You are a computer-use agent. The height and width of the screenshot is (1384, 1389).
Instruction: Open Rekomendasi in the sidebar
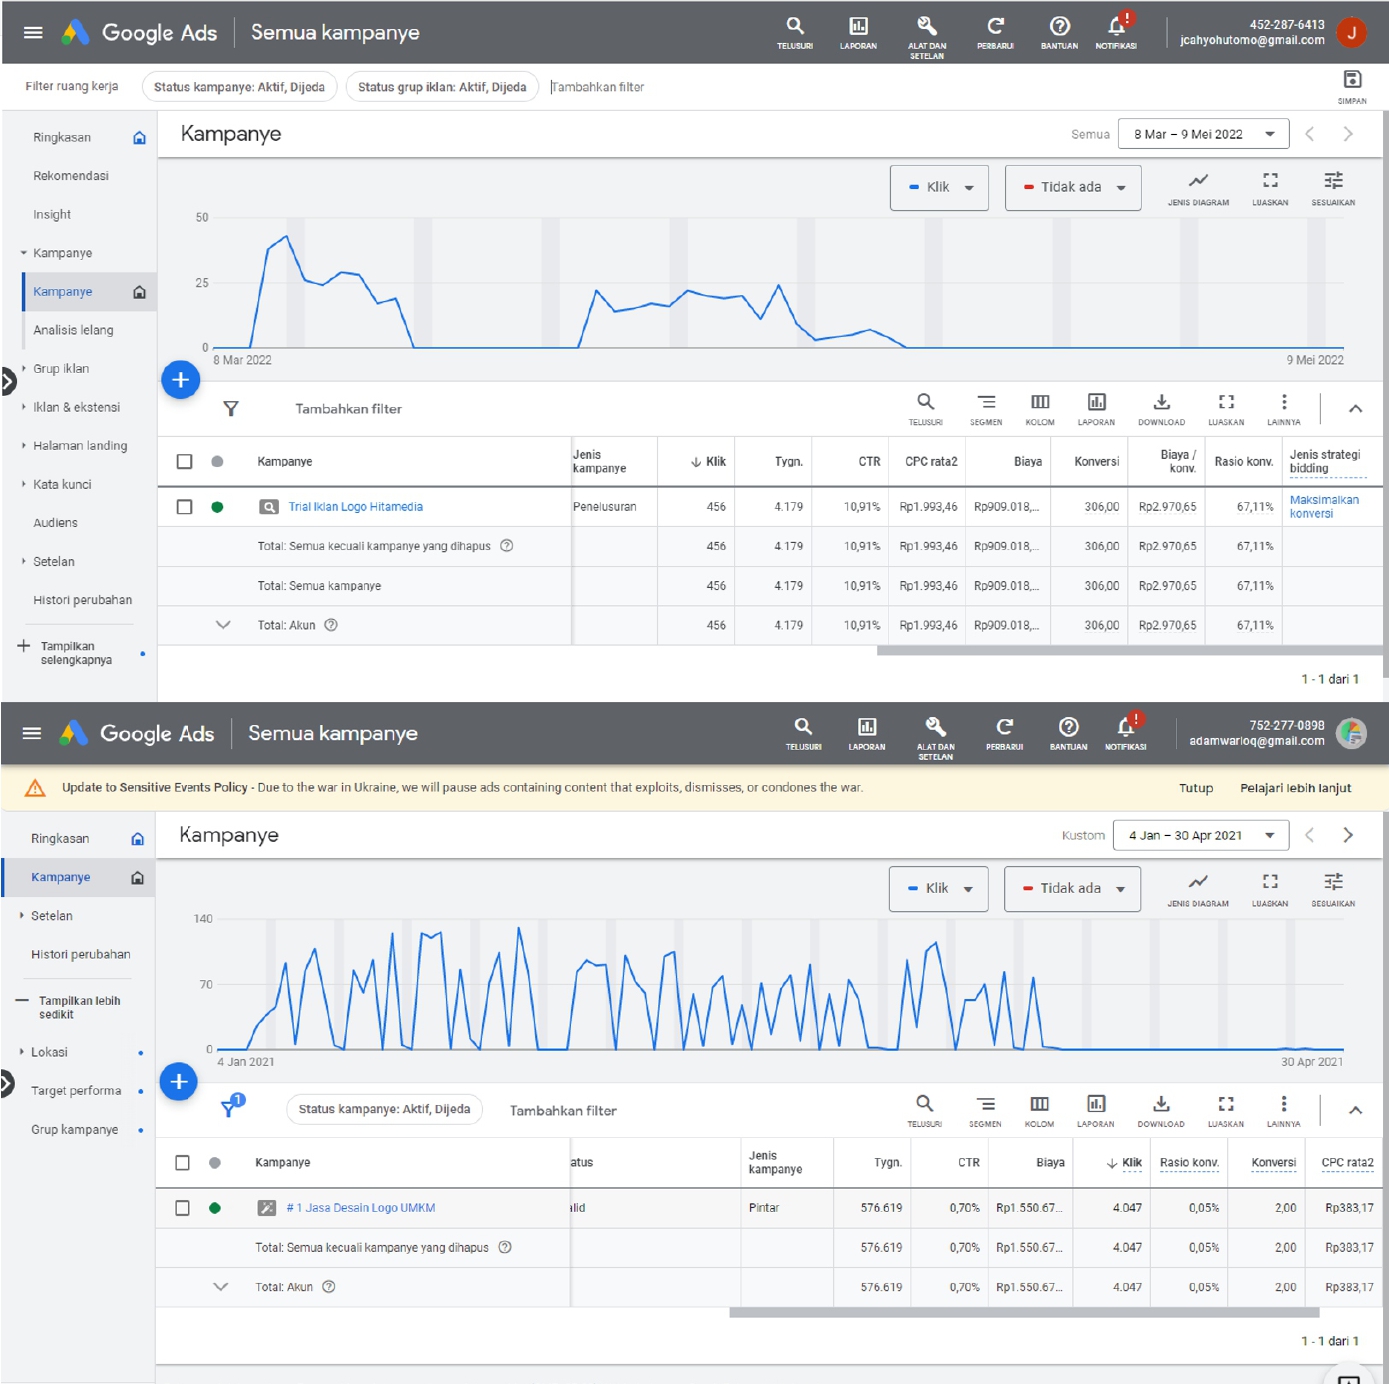coord(70,176)
